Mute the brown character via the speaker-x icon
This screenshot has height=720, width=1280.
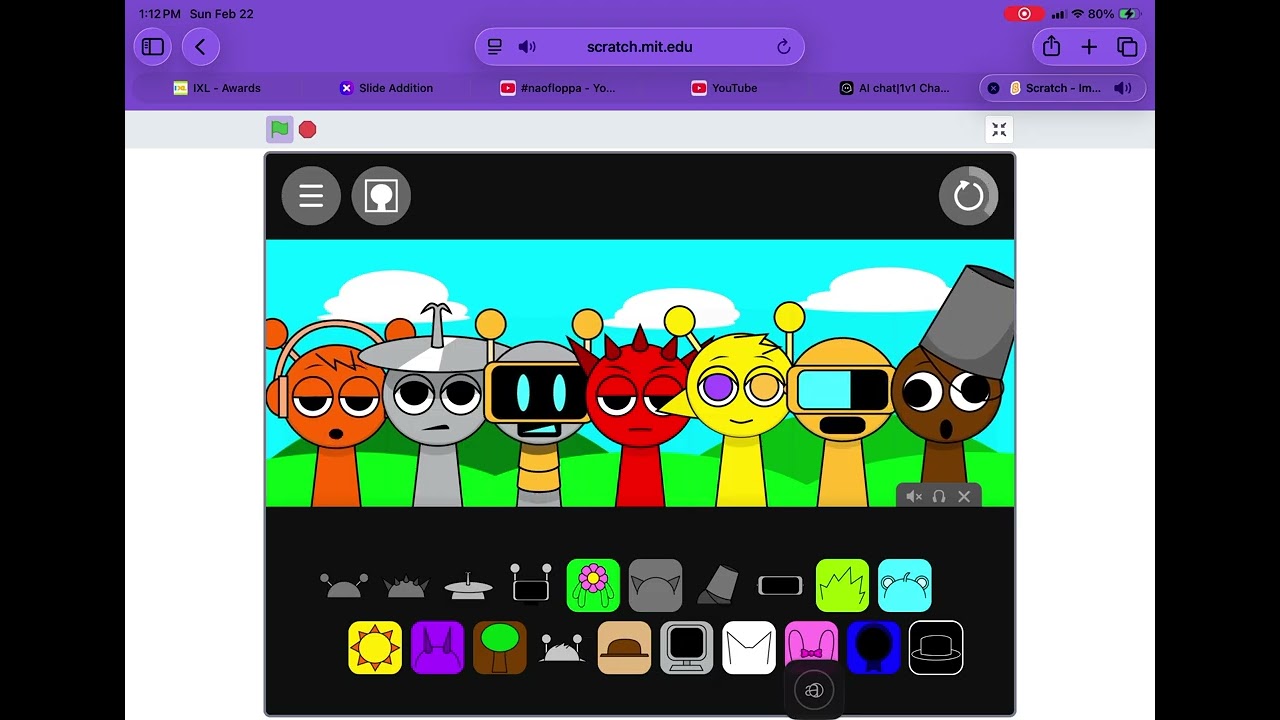pos(913,496)
